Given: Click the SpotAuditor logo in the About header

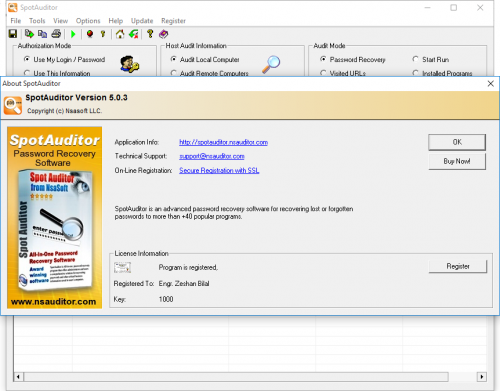Looking at the screenshot, I should (x=13, y=105).
